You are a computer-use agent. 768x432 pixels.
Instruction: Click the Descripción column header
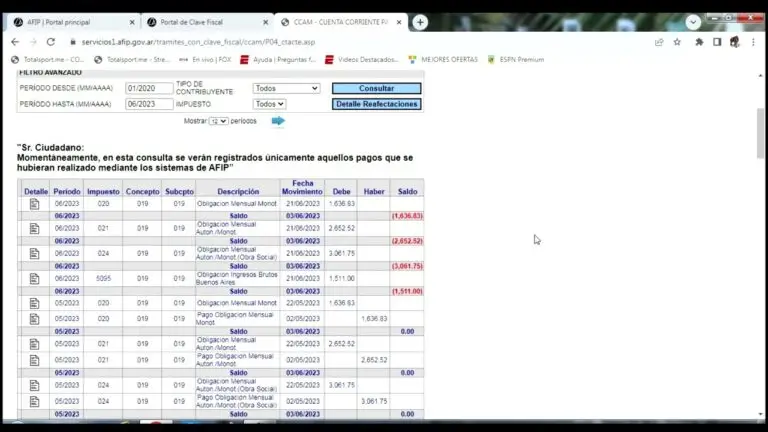tap(238, 192)
